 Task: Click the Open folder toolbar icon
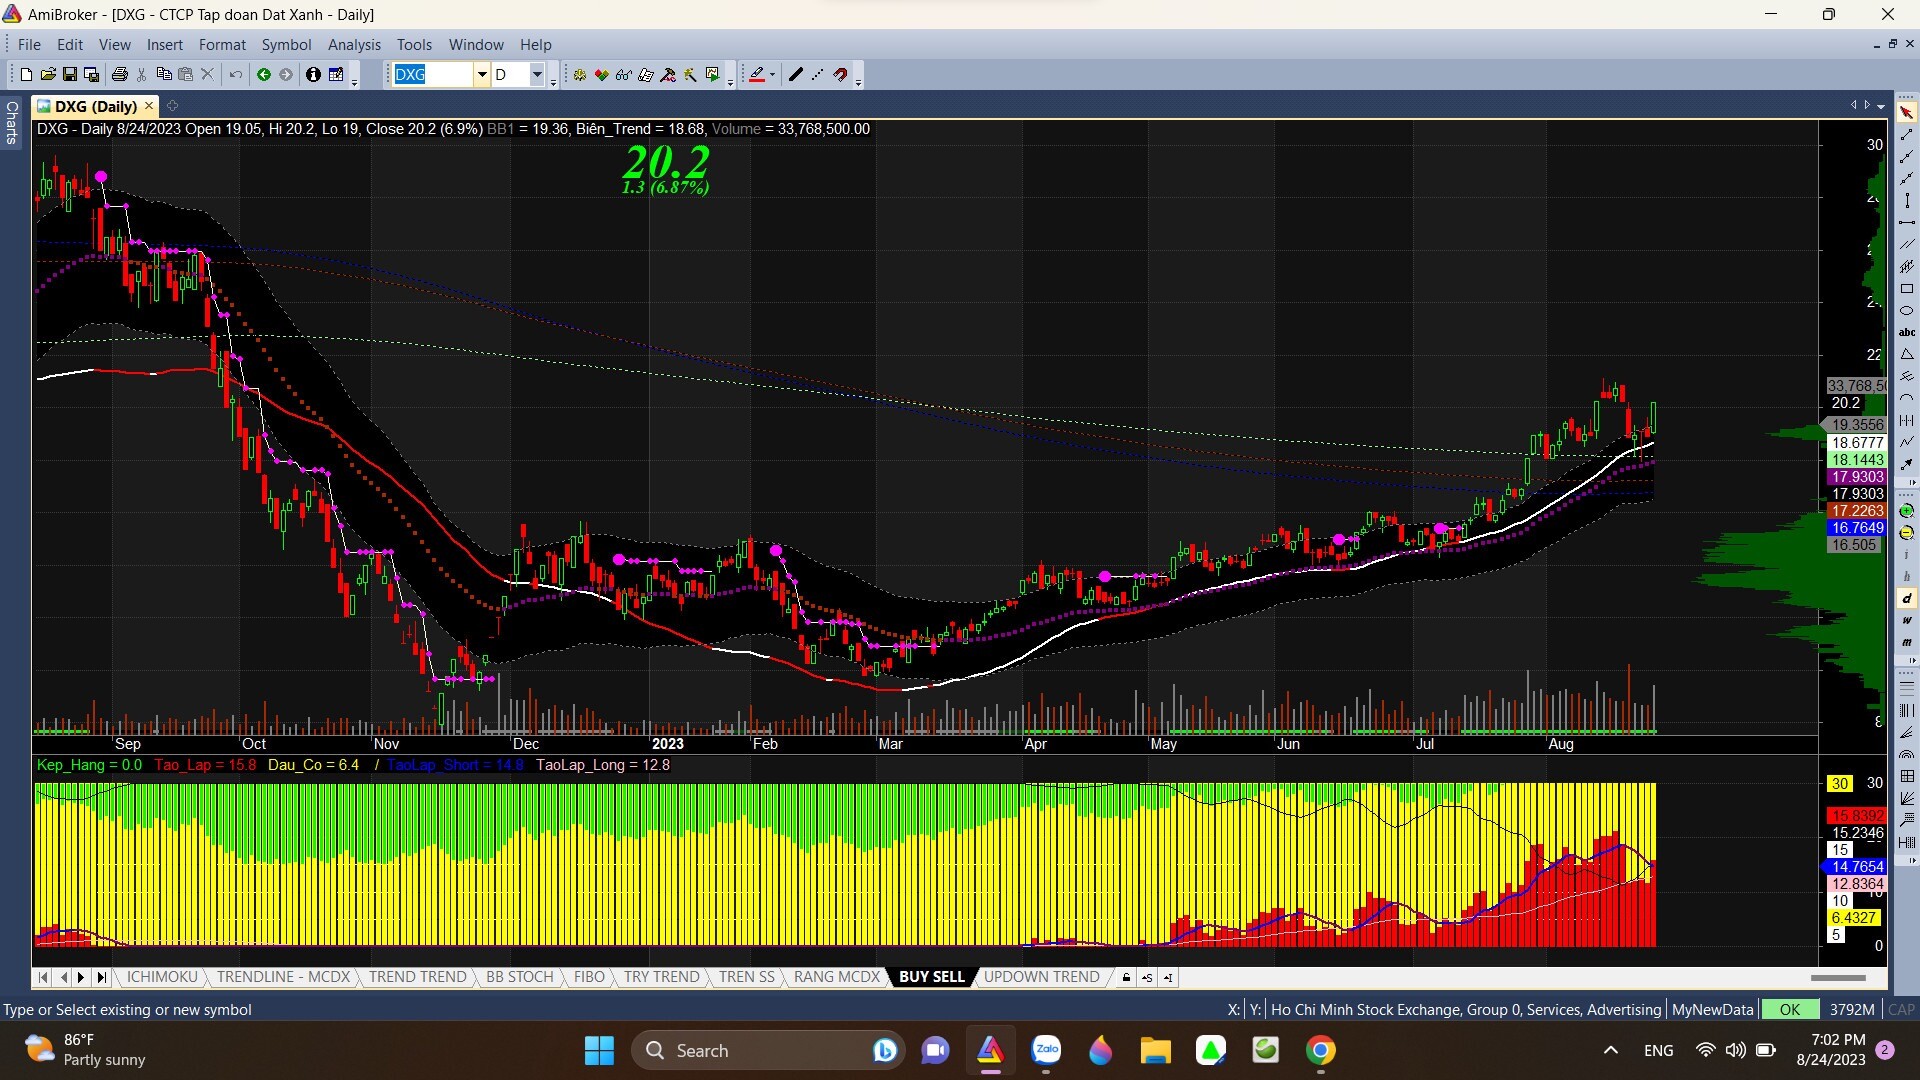[x=48, y=74]
